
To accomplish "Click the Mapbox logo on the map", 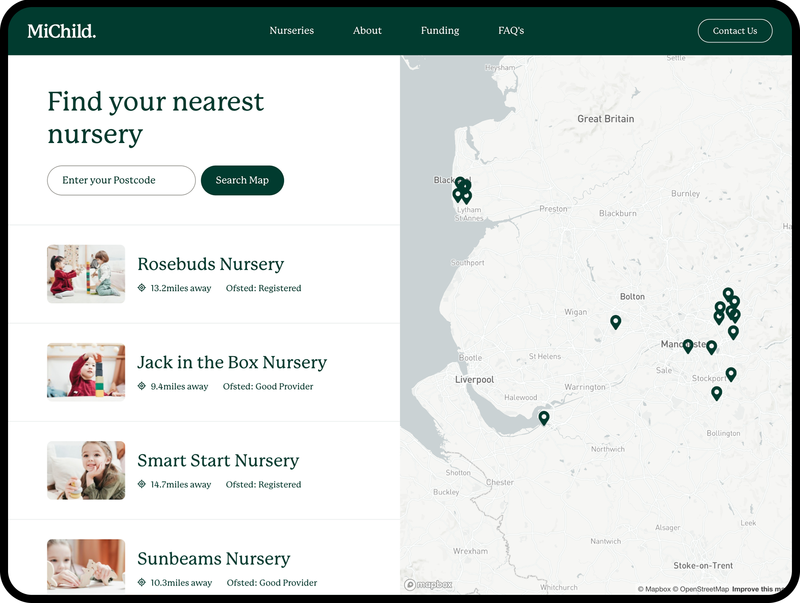I will point(428,585).
